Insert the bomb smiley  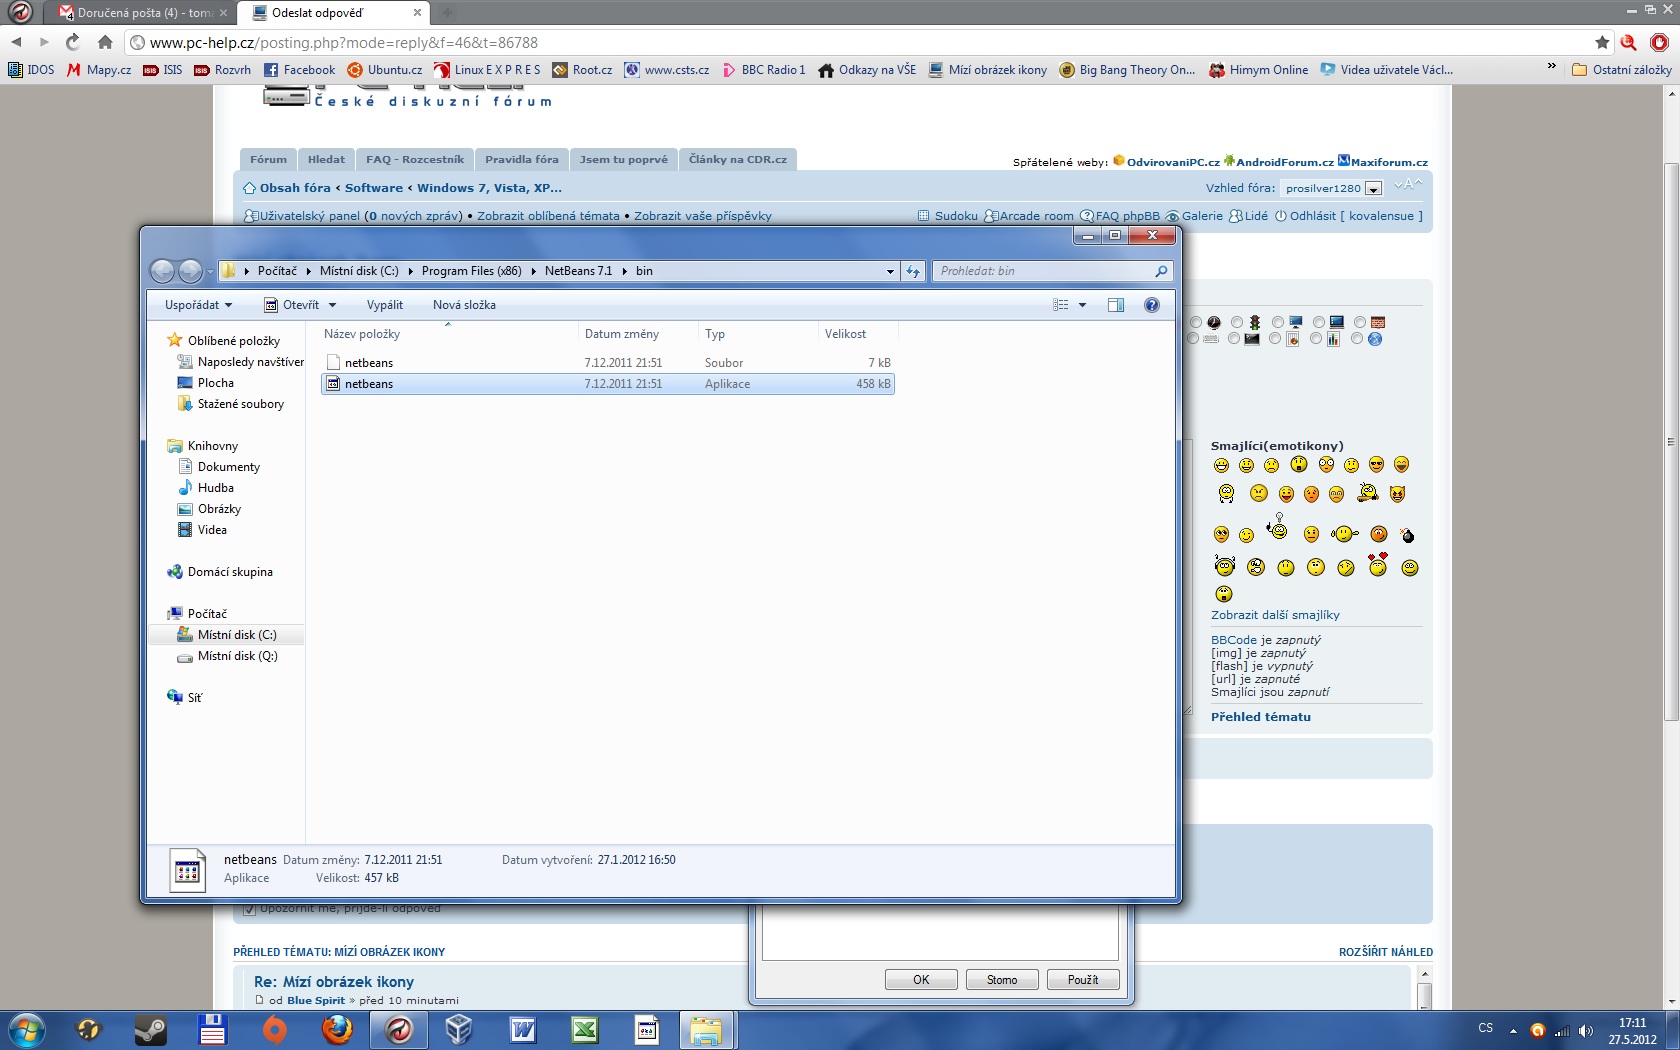point(1408,535)
